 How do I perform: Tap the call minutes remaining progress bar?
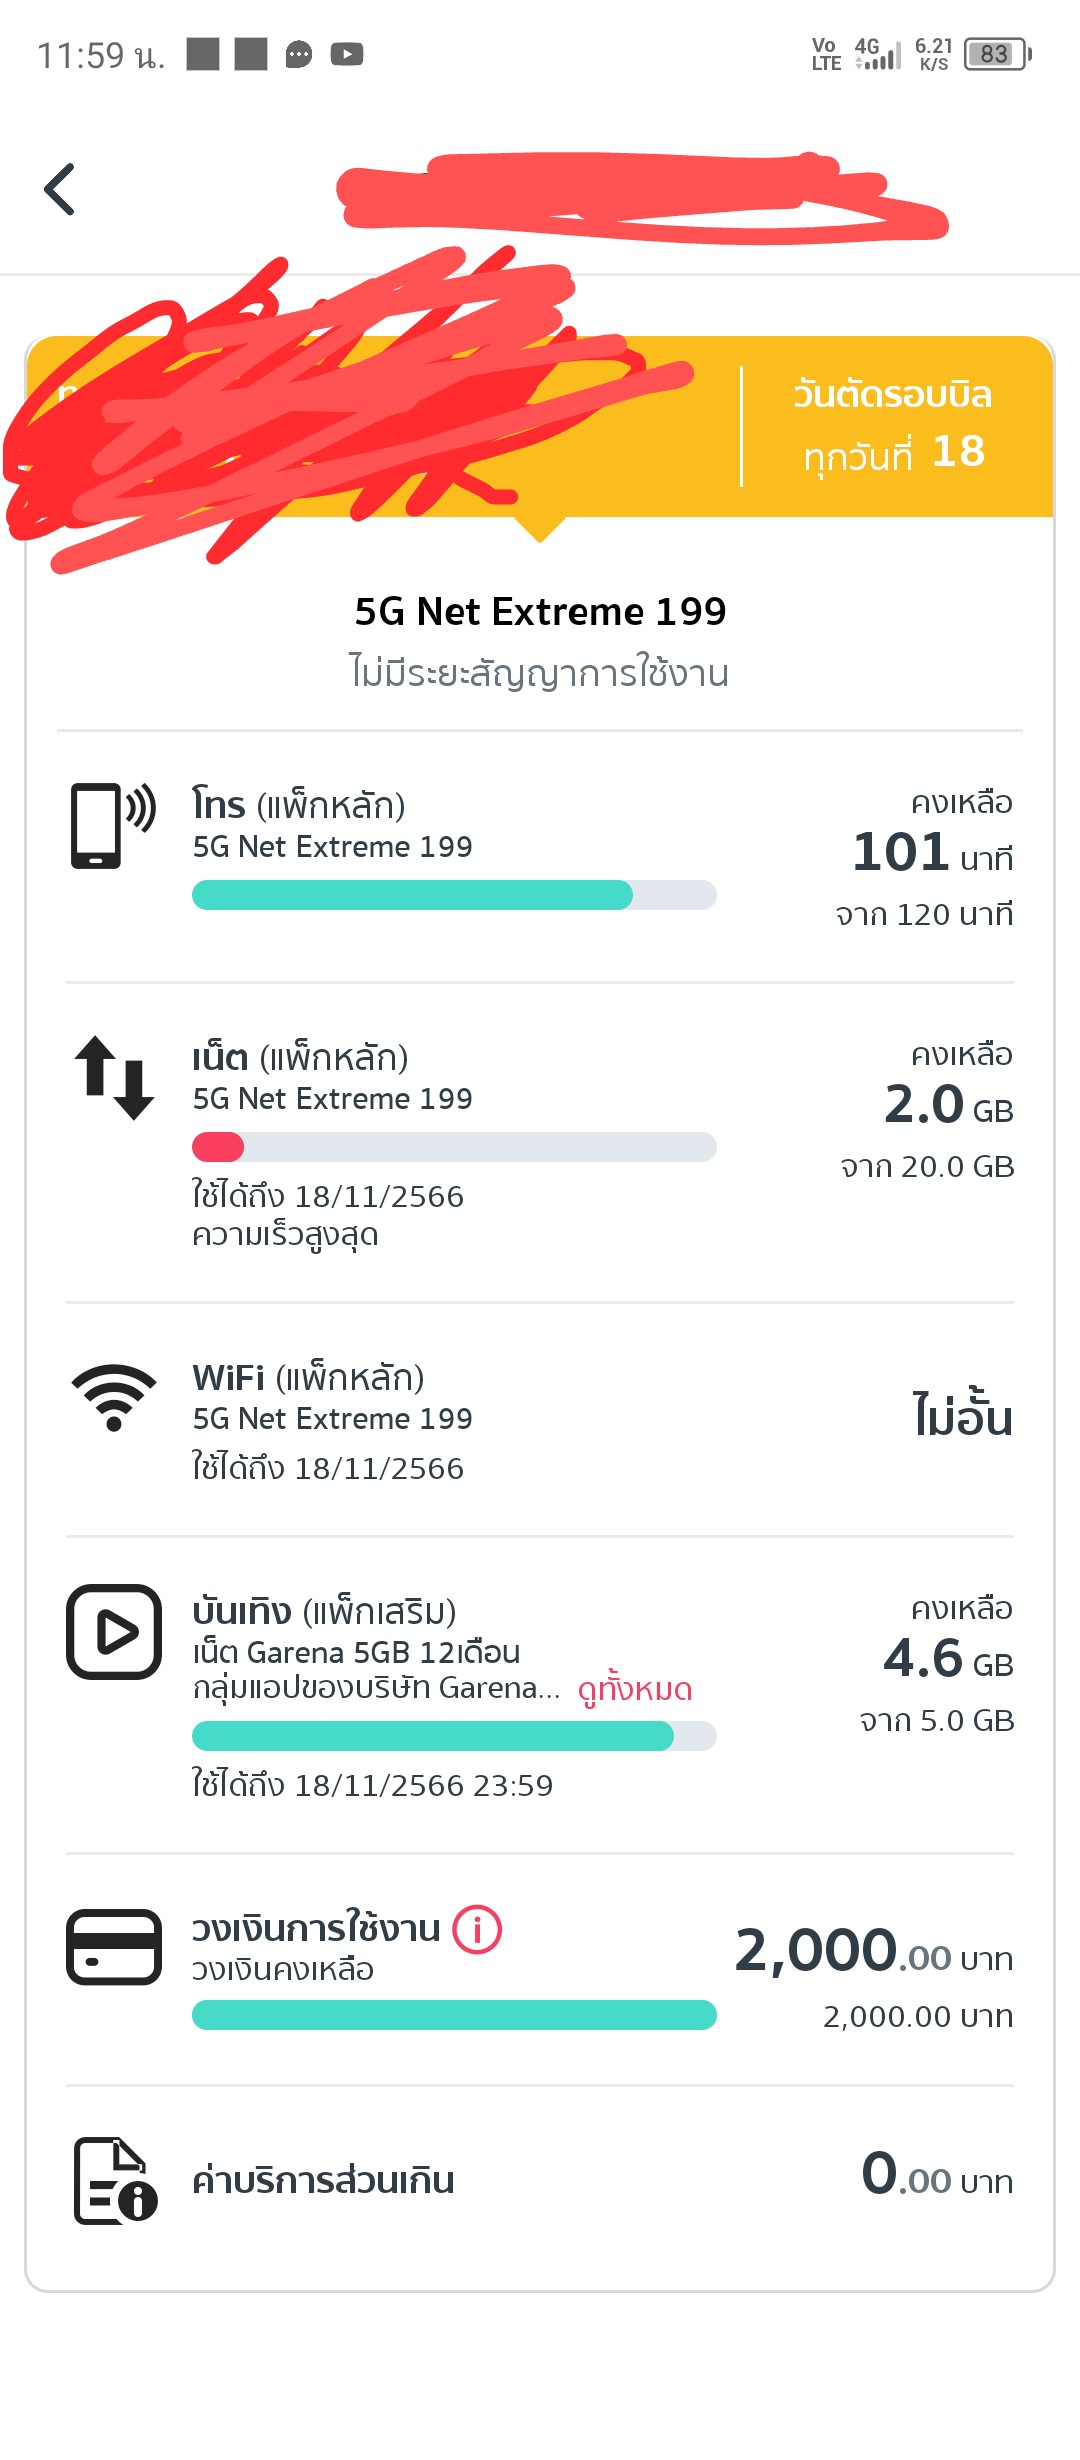(454, 895)
